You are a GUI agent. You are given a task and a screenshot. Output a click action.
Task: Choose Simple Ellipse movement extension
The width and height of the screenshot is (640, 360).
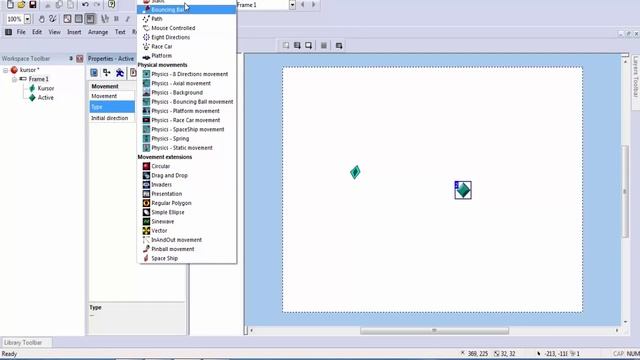coord(187,212)
